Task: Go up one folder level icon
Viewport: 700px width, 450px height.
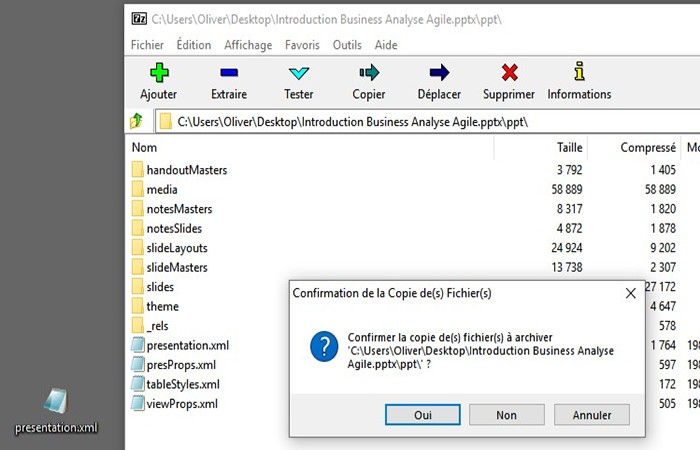Action: pyautogui.click(x=137, y=121)
